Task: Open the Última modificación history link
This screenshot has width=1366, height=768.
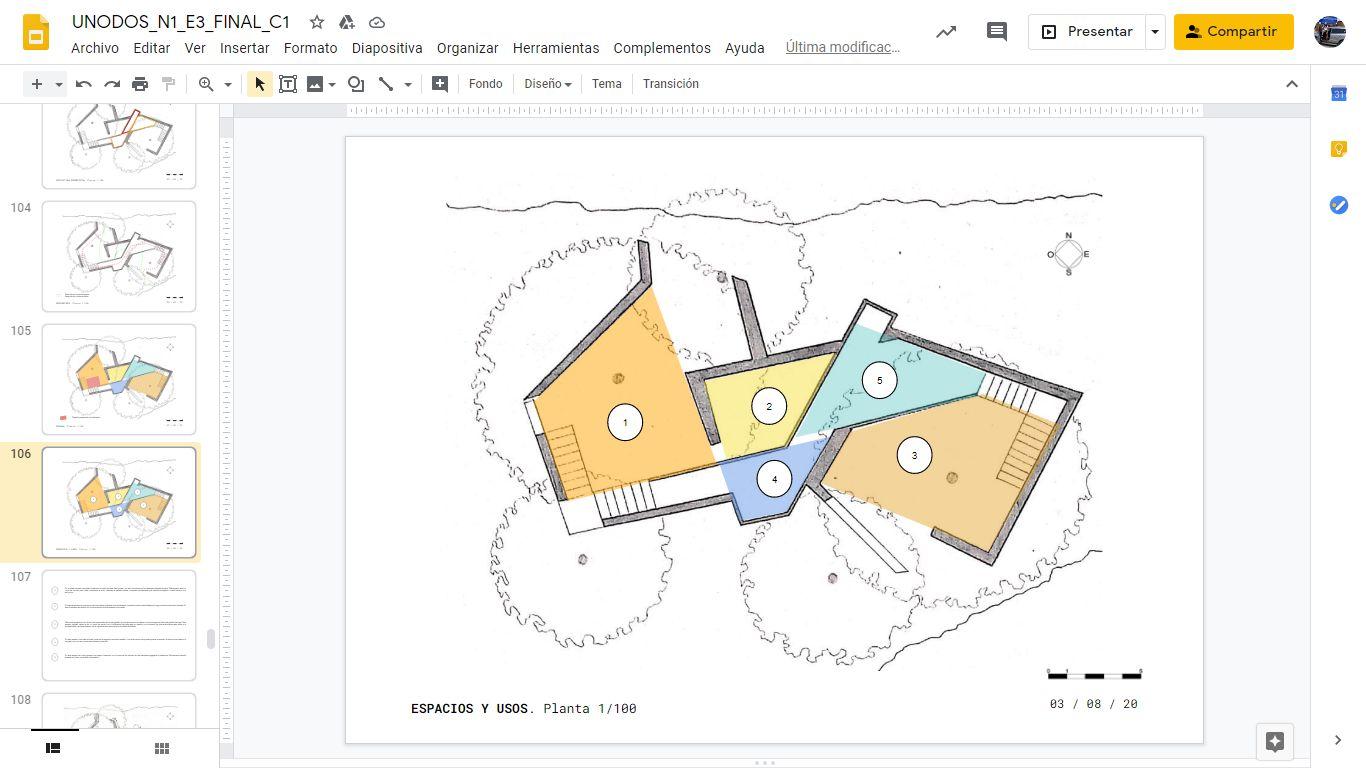Action: pos(843,47)
